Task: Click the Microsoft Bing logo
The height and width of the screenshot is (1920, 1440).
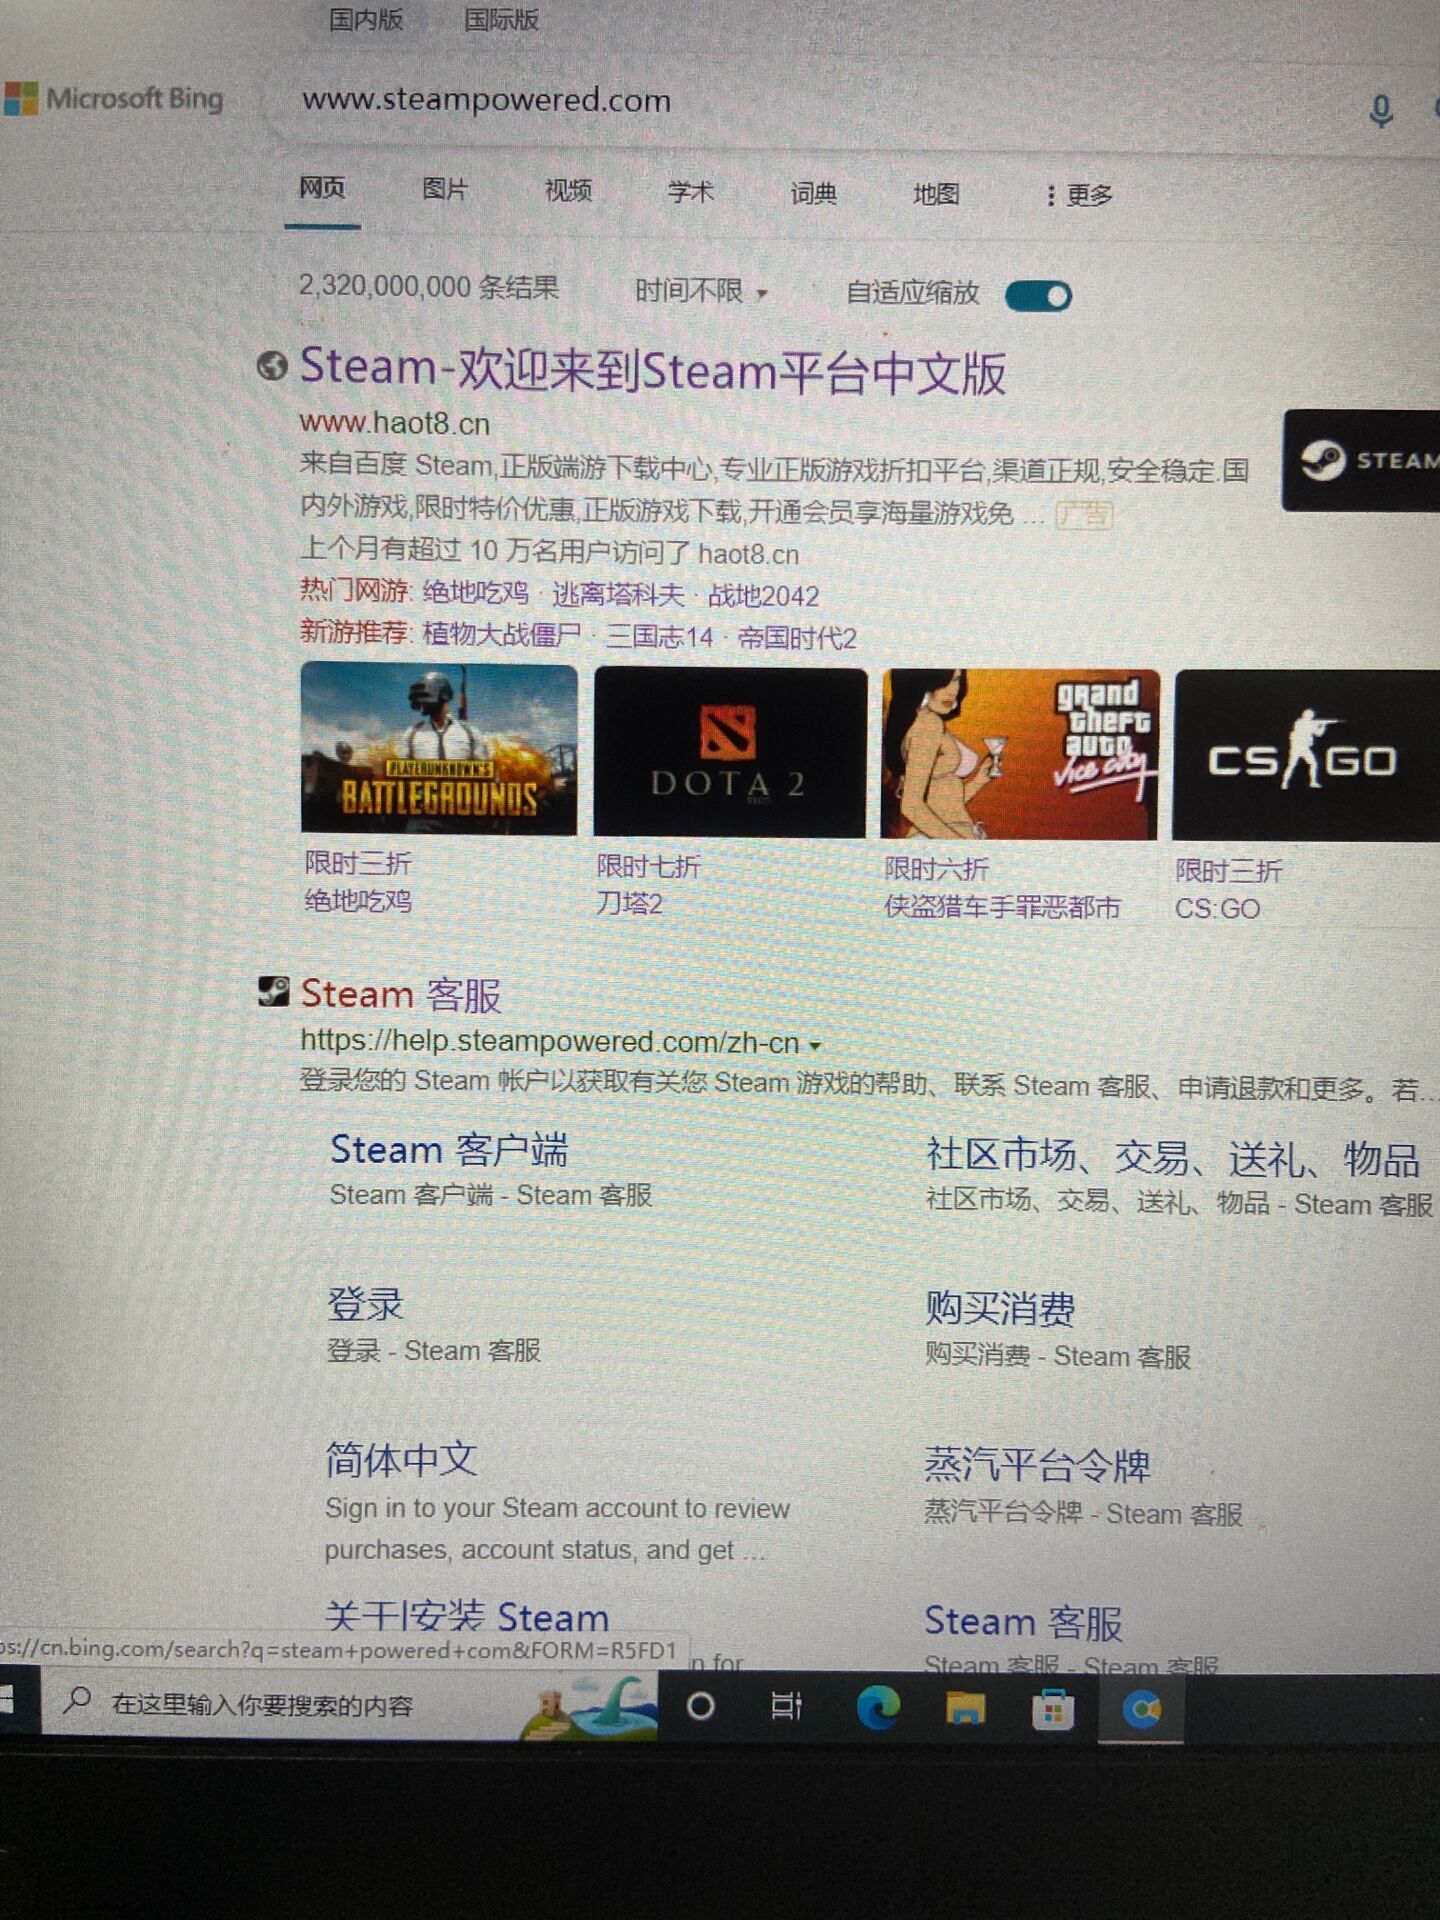Action: coord(113,98)
